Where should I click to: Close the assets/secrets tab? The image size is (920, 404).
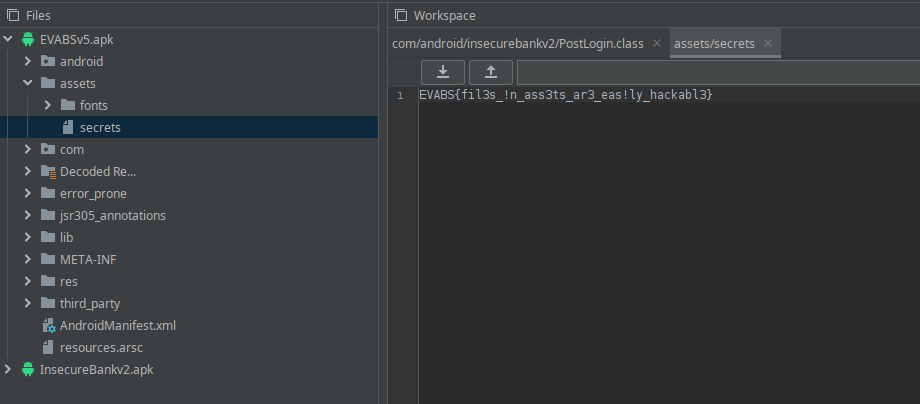[767, 43]
